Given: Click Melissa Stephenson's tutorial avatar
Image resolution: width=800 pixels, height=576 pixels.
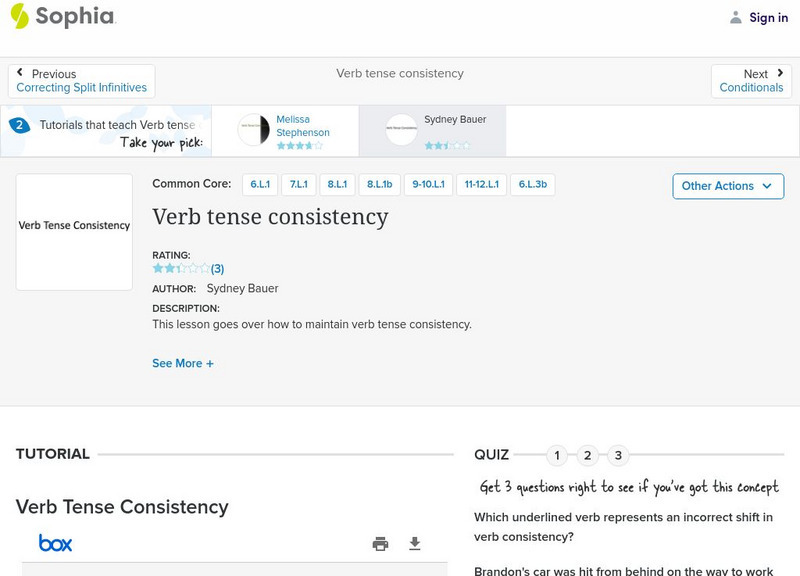Looking at the screenshot, I should [253, 130].
